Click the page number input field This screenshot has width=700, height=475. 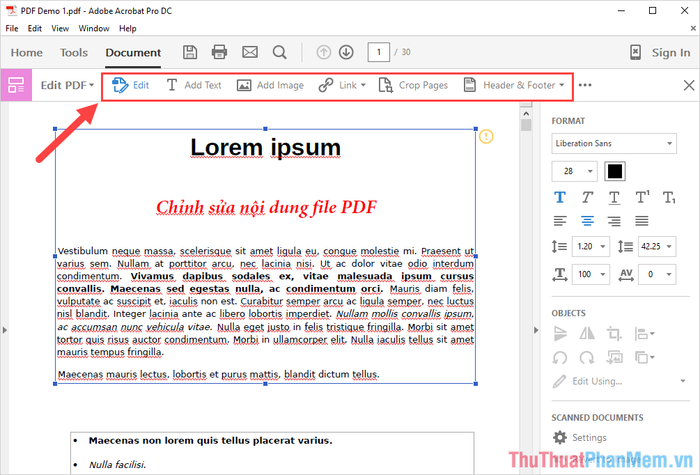378,52
